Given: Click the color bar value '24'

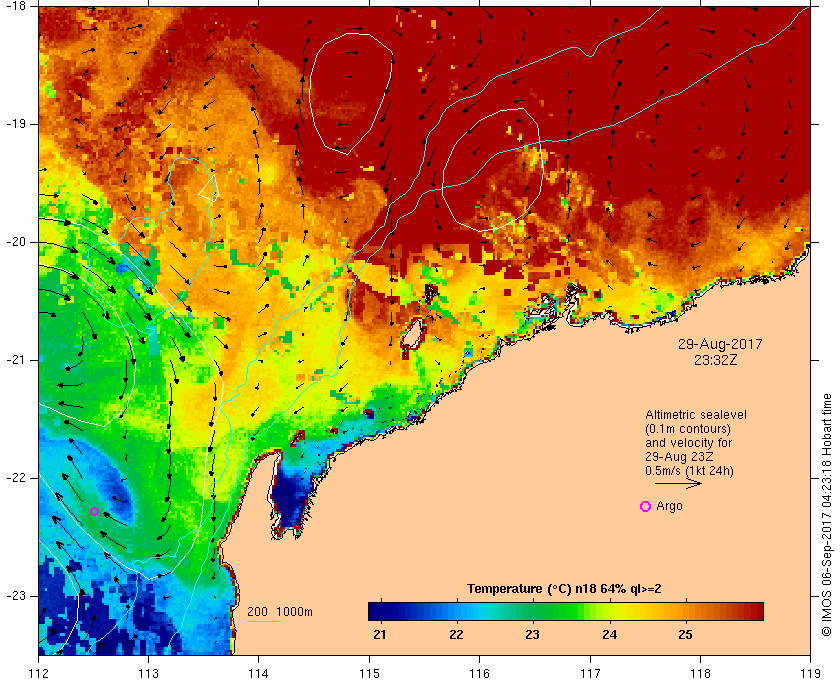Looking at the screenshot, I should [x=609, y=635].
